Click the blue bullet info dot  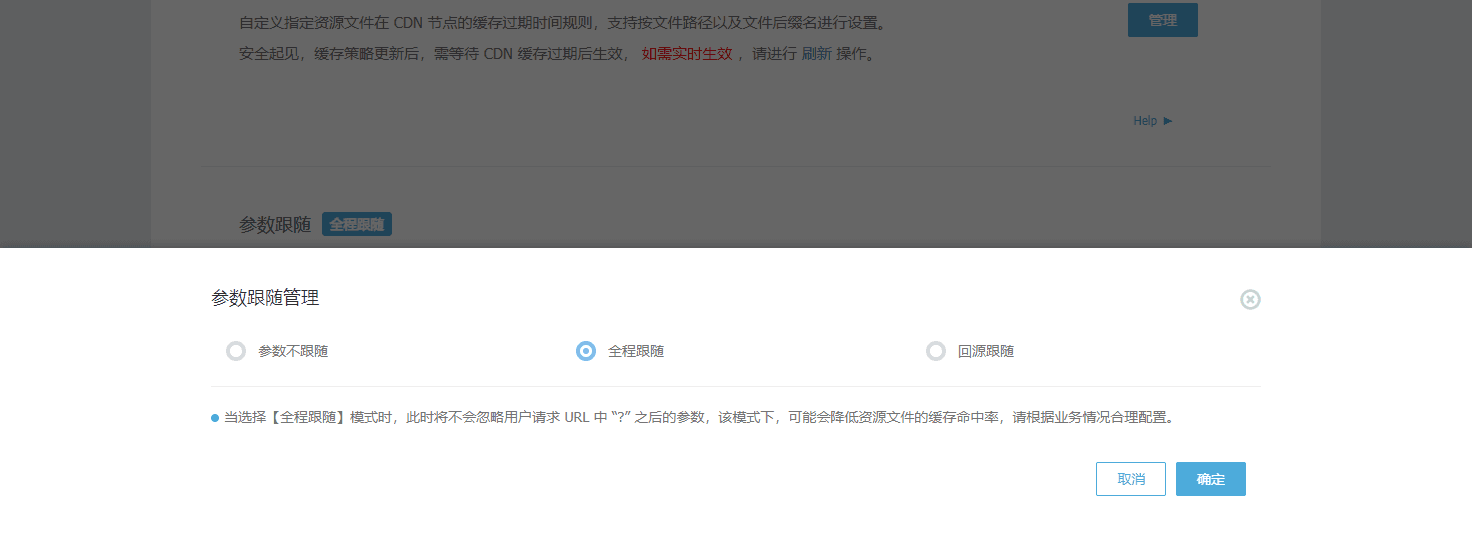215,418
